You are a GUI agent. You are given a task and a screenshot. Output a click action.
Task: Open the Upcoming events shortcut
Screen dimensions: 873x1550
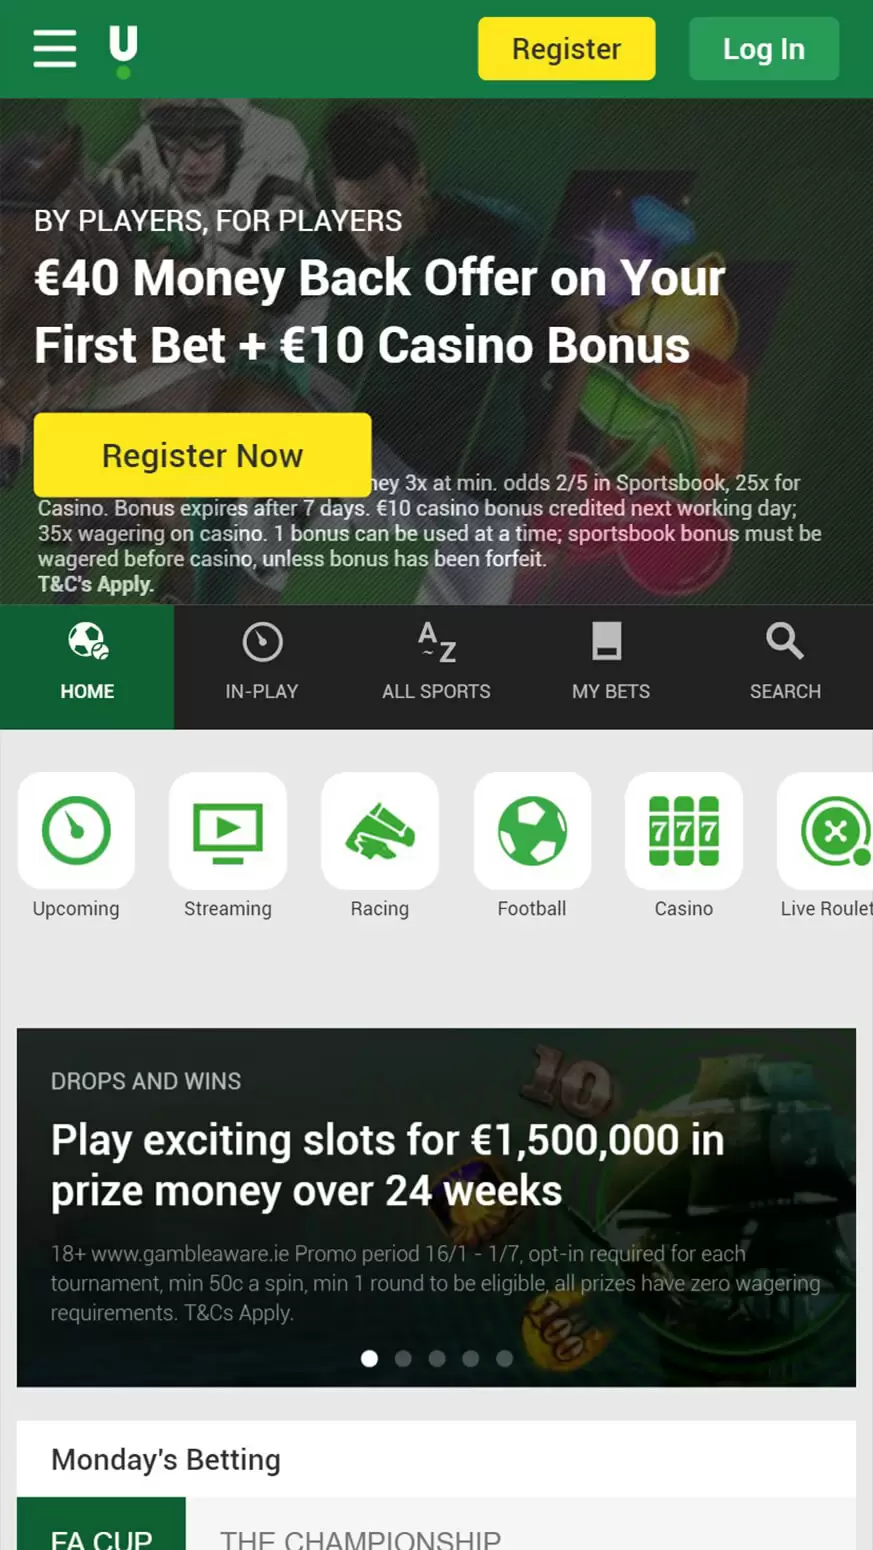tap(76, 831)
